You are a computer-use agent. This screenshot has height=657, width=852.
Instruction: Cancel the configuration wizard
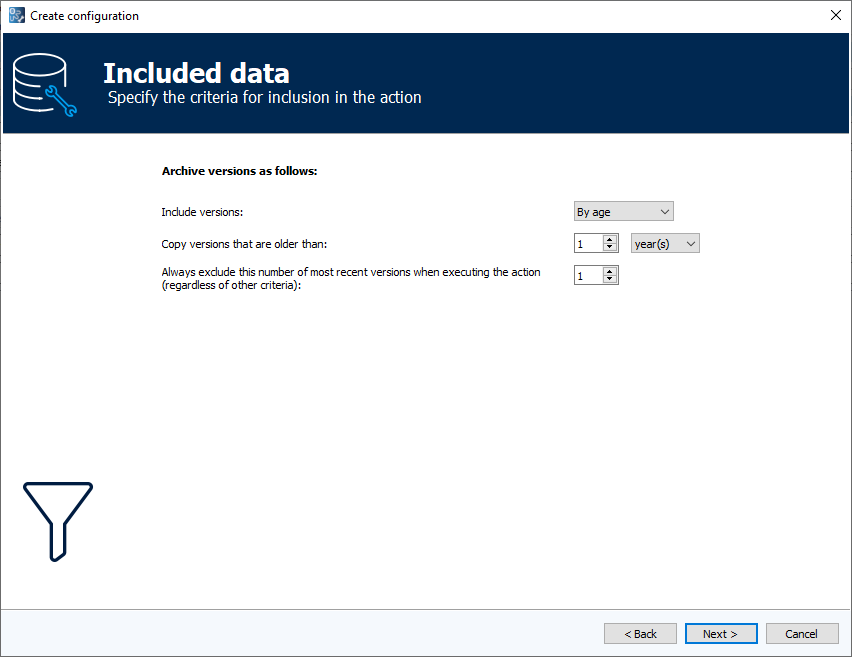coord(802,633)
